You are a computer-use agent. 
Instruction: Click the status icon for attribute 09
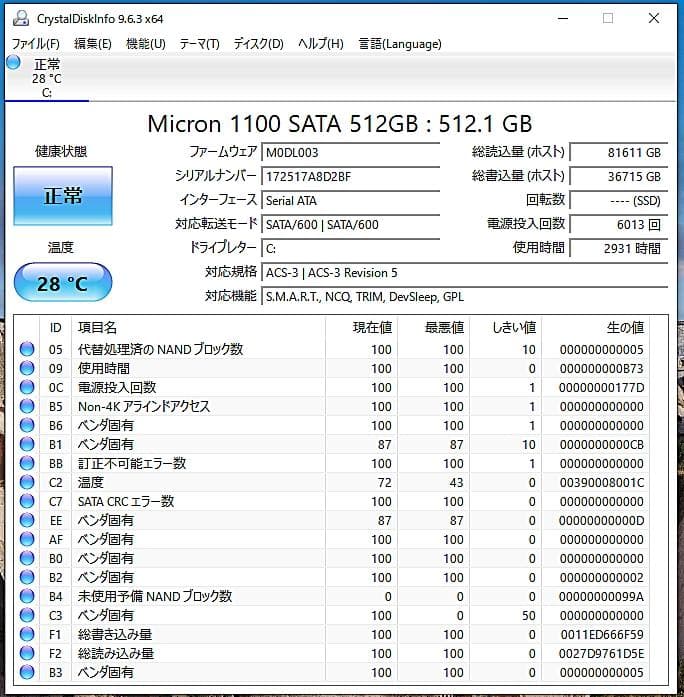(27, 369)
